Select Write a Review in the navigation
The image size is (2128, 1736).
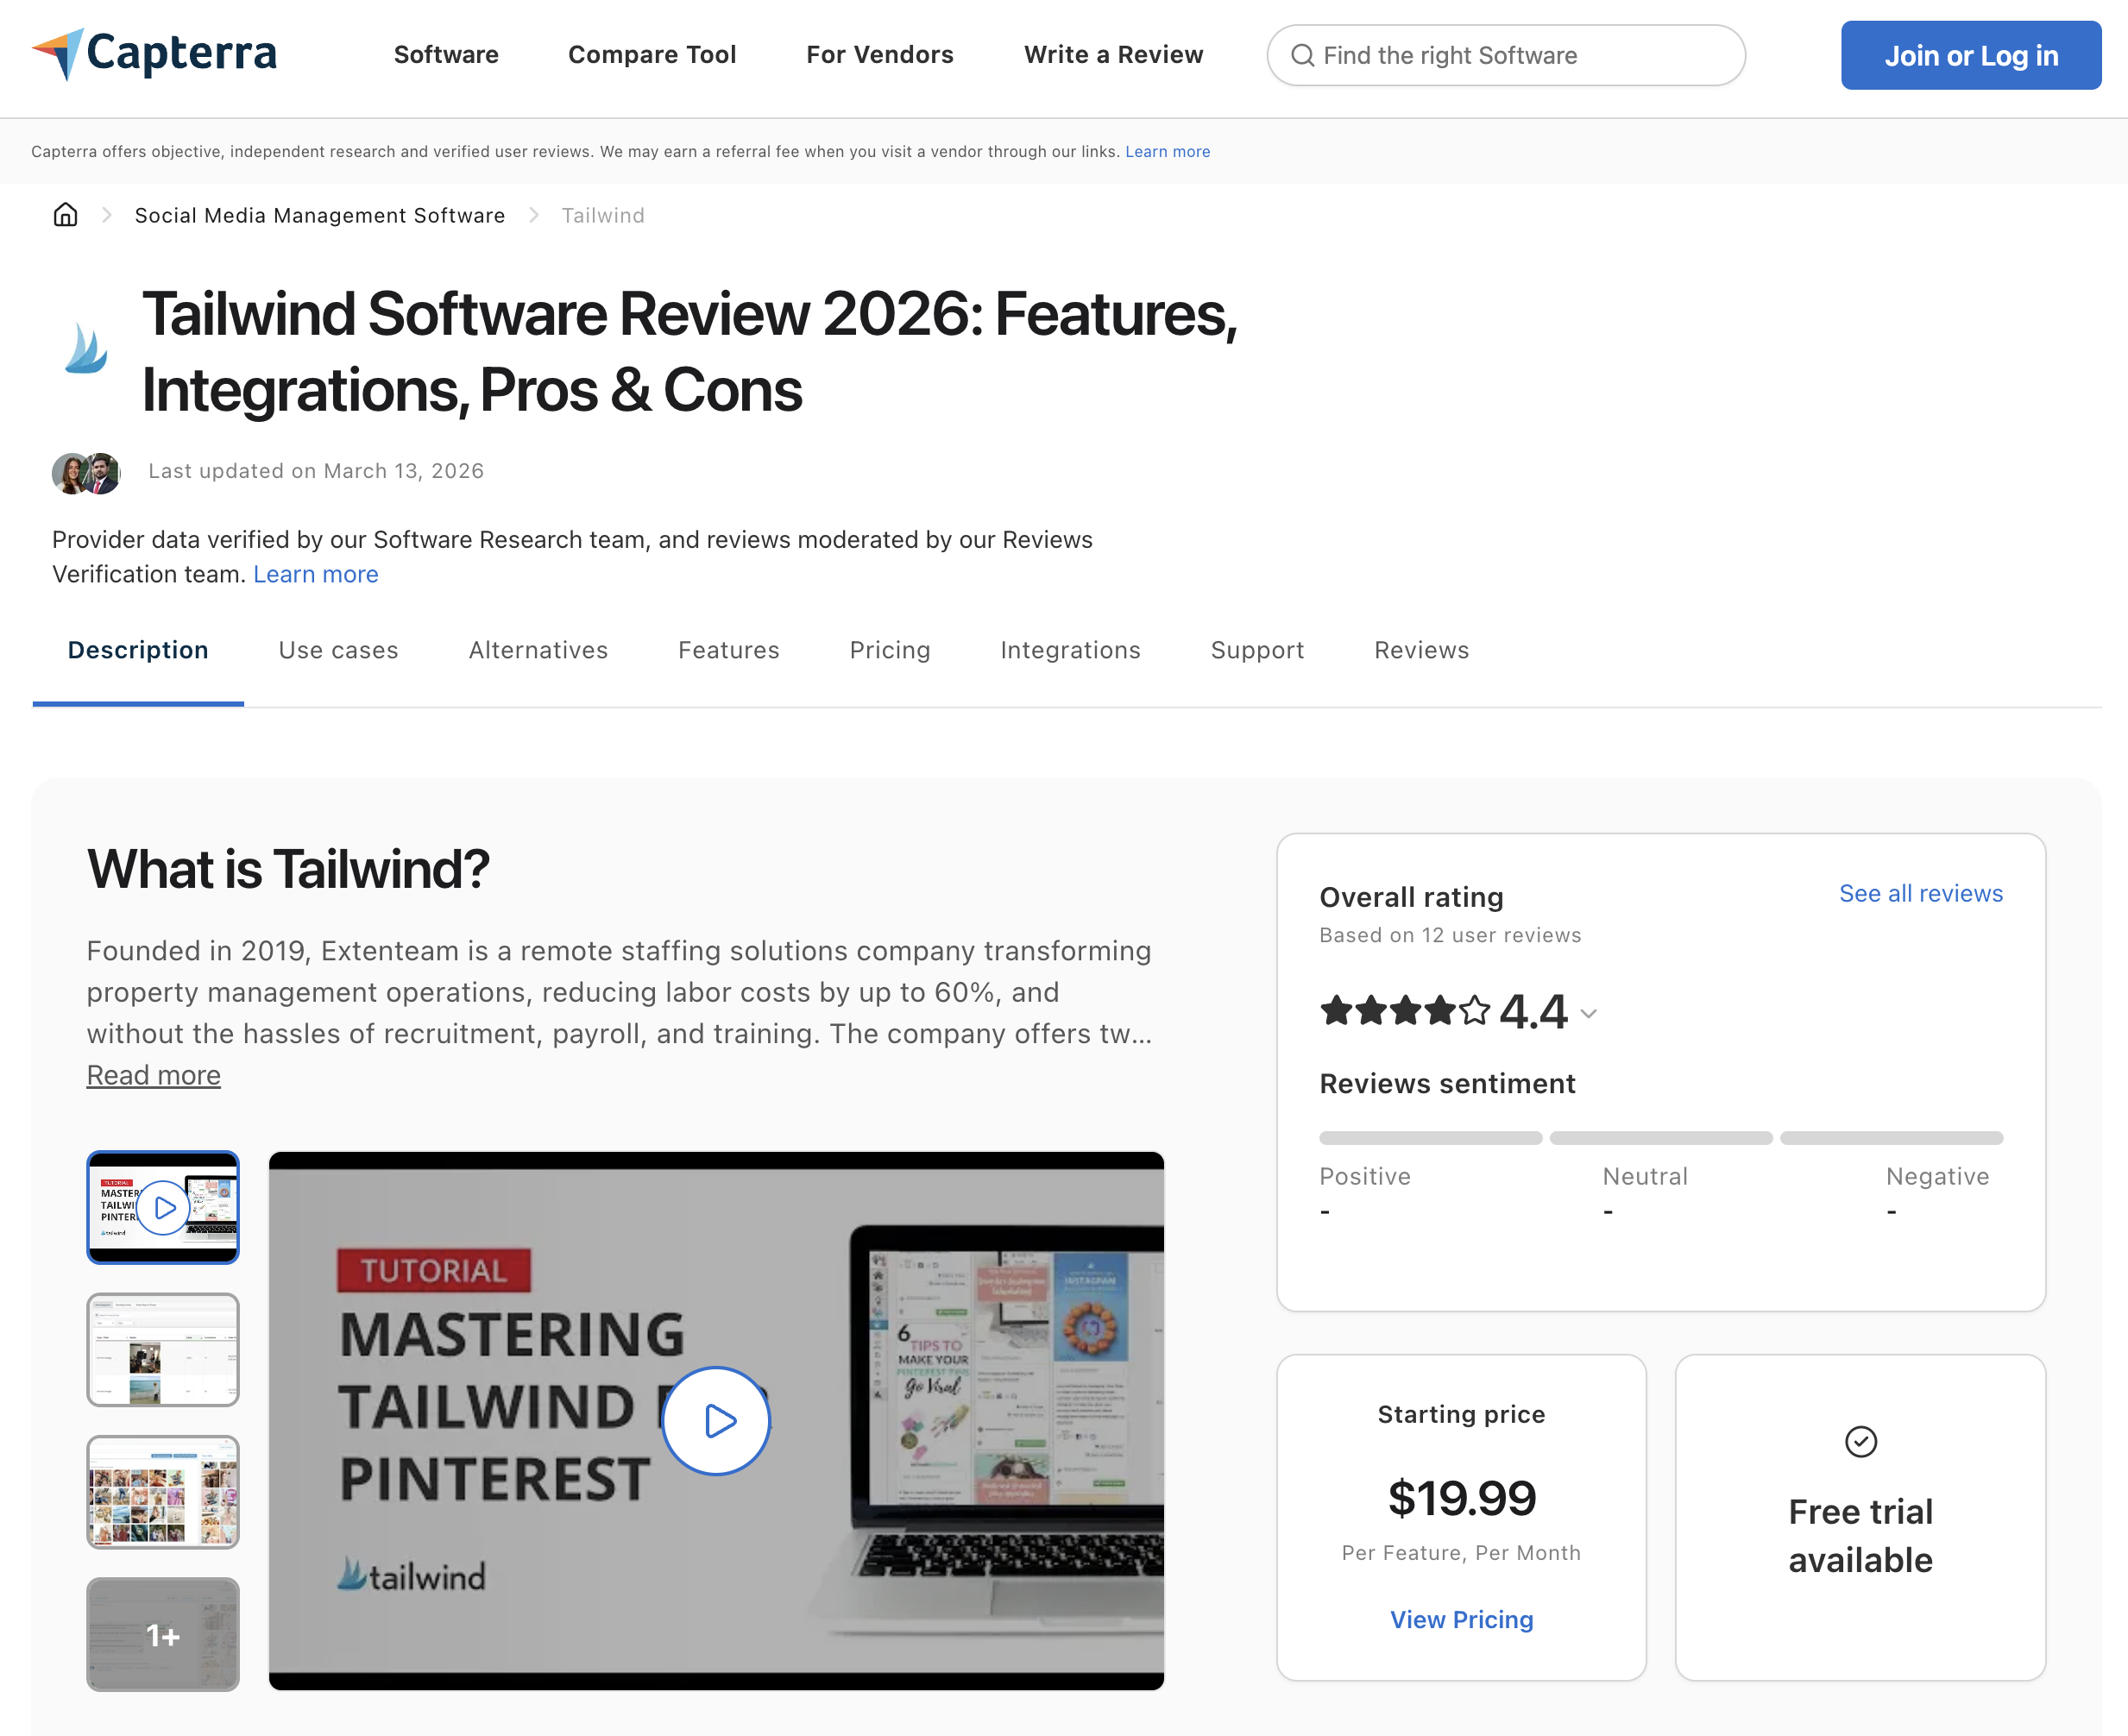[x=1113, y=55]
